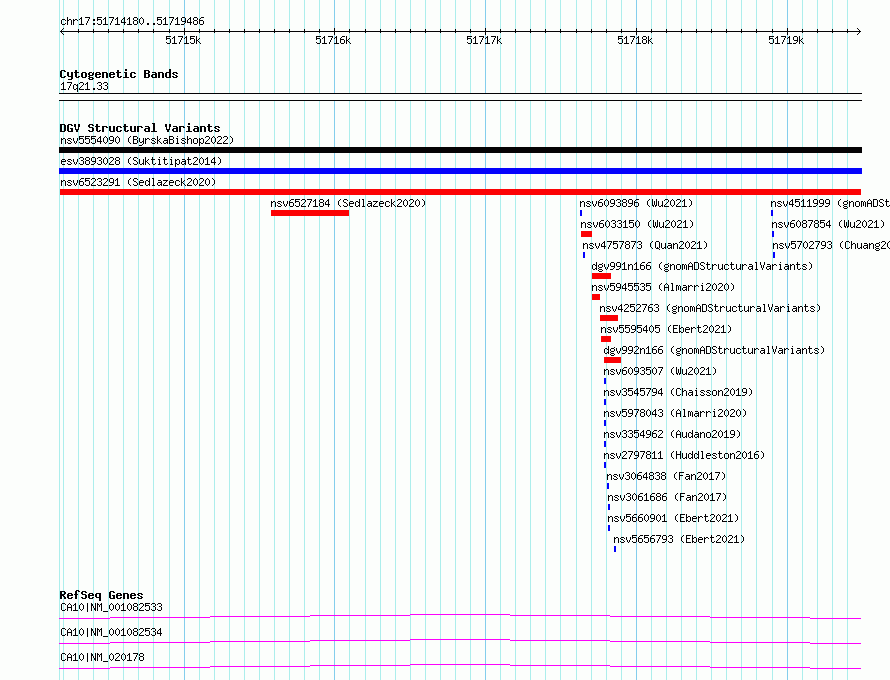The height and width of the screenshot is (680, 890).
Task: Click the CA10 NM_001082534 magenta gene track
Action: click(460, 641)
